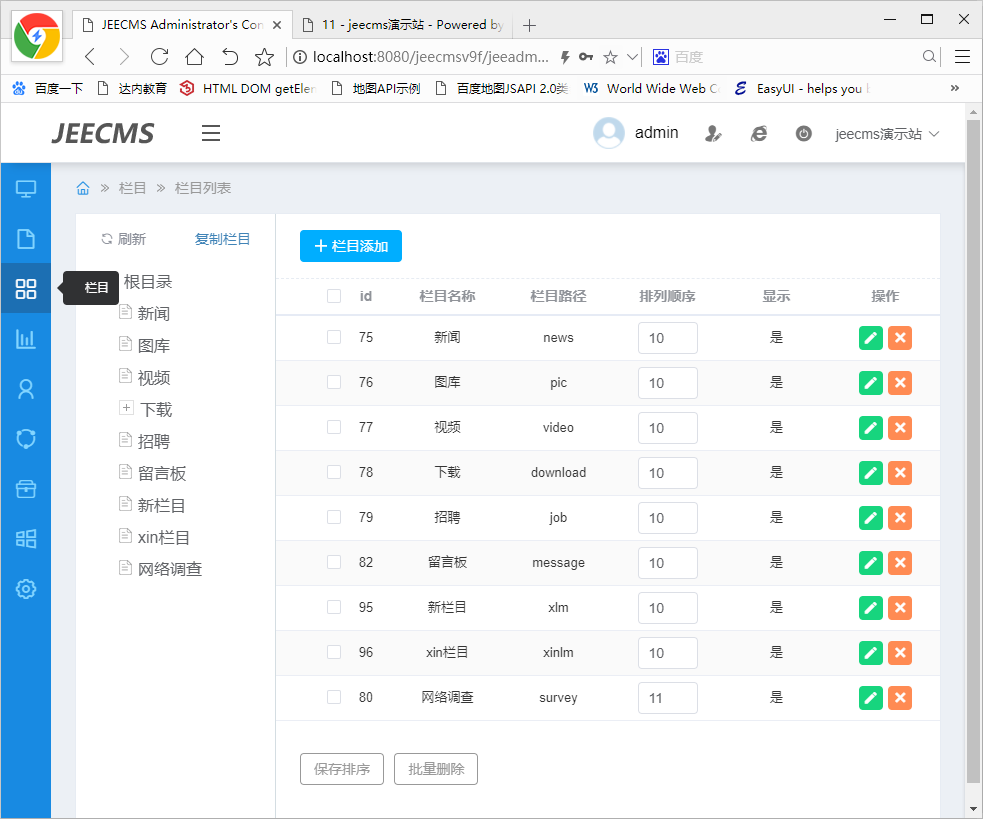Select 招聘 in the category tree
The image size is (983, 819).
[x=153, y=441]
